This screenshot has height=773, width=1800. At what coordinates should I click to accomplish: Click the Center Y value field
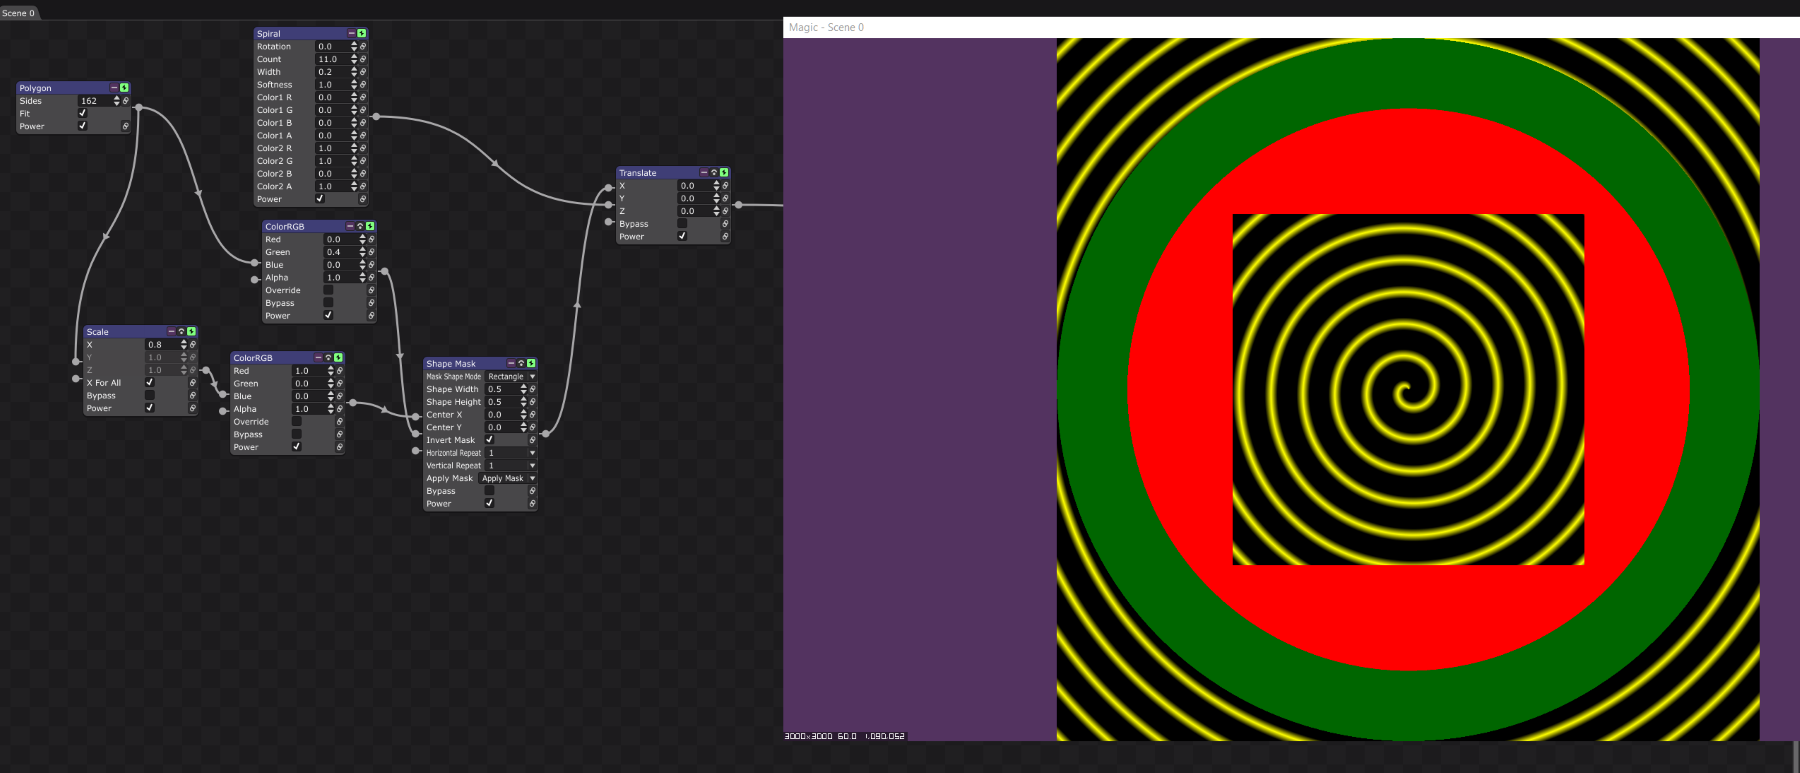pos(502,427)
